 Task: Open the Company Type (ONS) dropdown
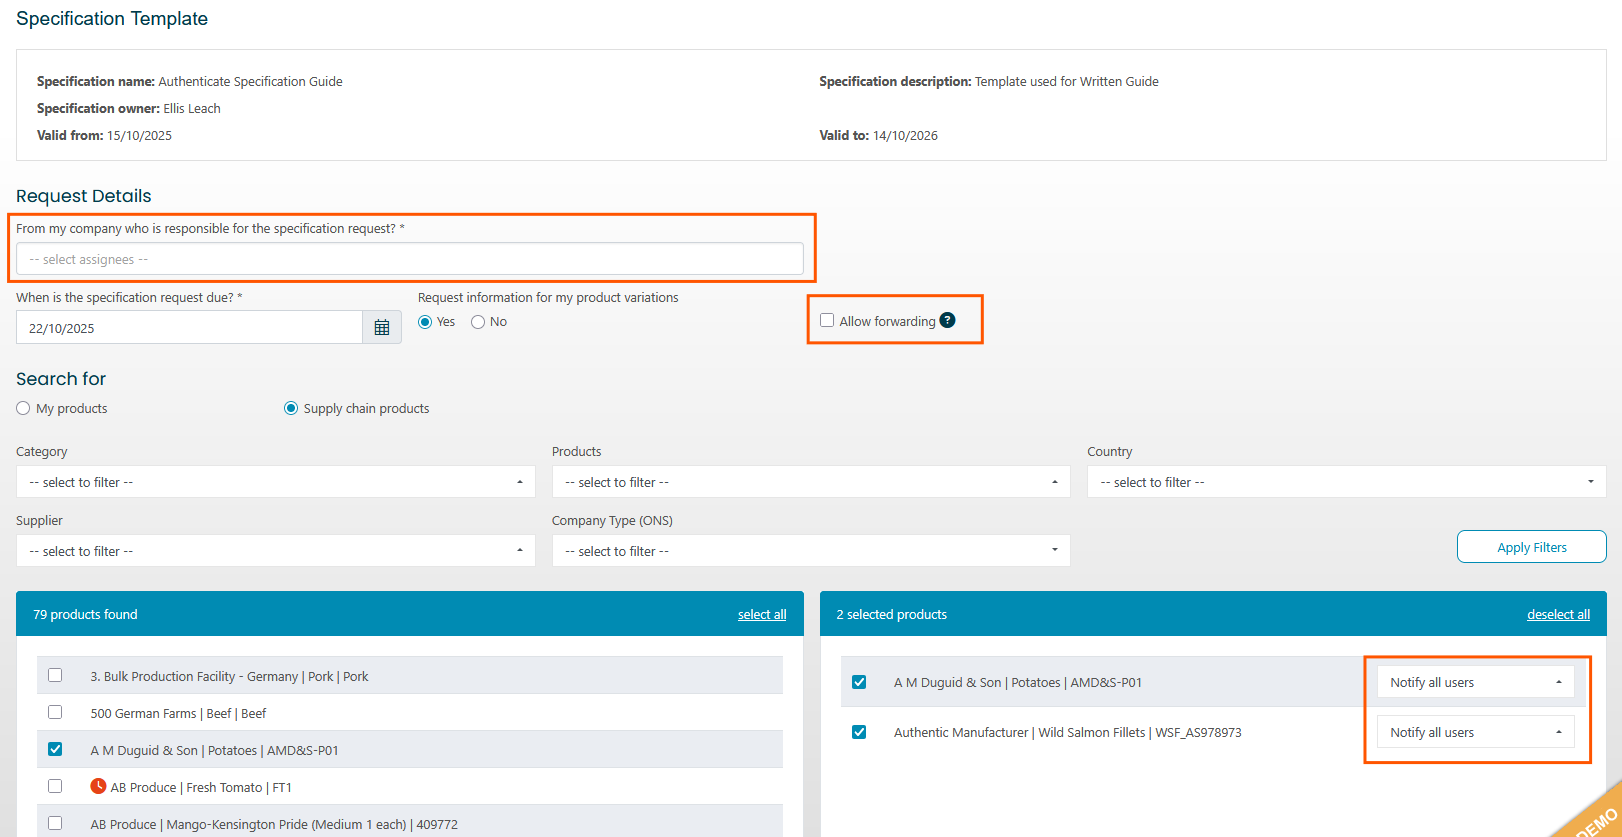(x=810, y=551)
